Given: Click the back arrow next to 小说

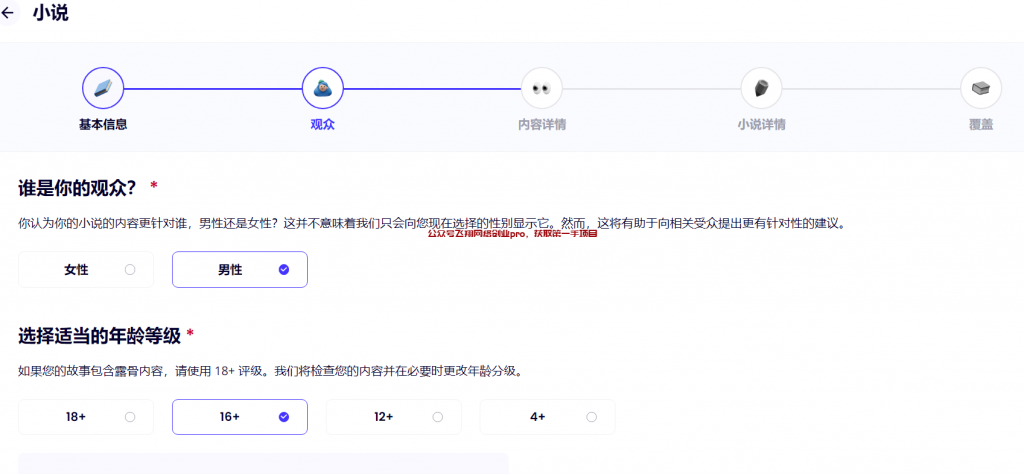Looking at the screenshot, I should 10,14.
